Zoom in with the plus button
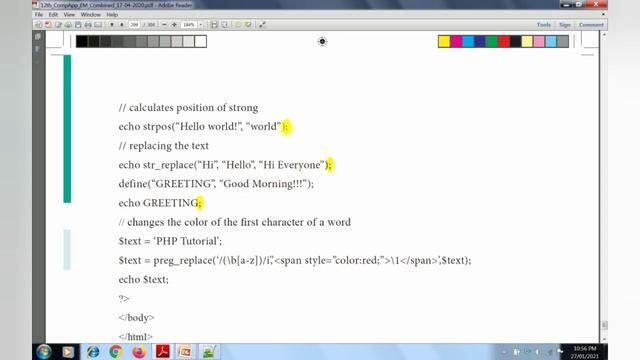Screen dimensions: 640x360 [174, 25]
